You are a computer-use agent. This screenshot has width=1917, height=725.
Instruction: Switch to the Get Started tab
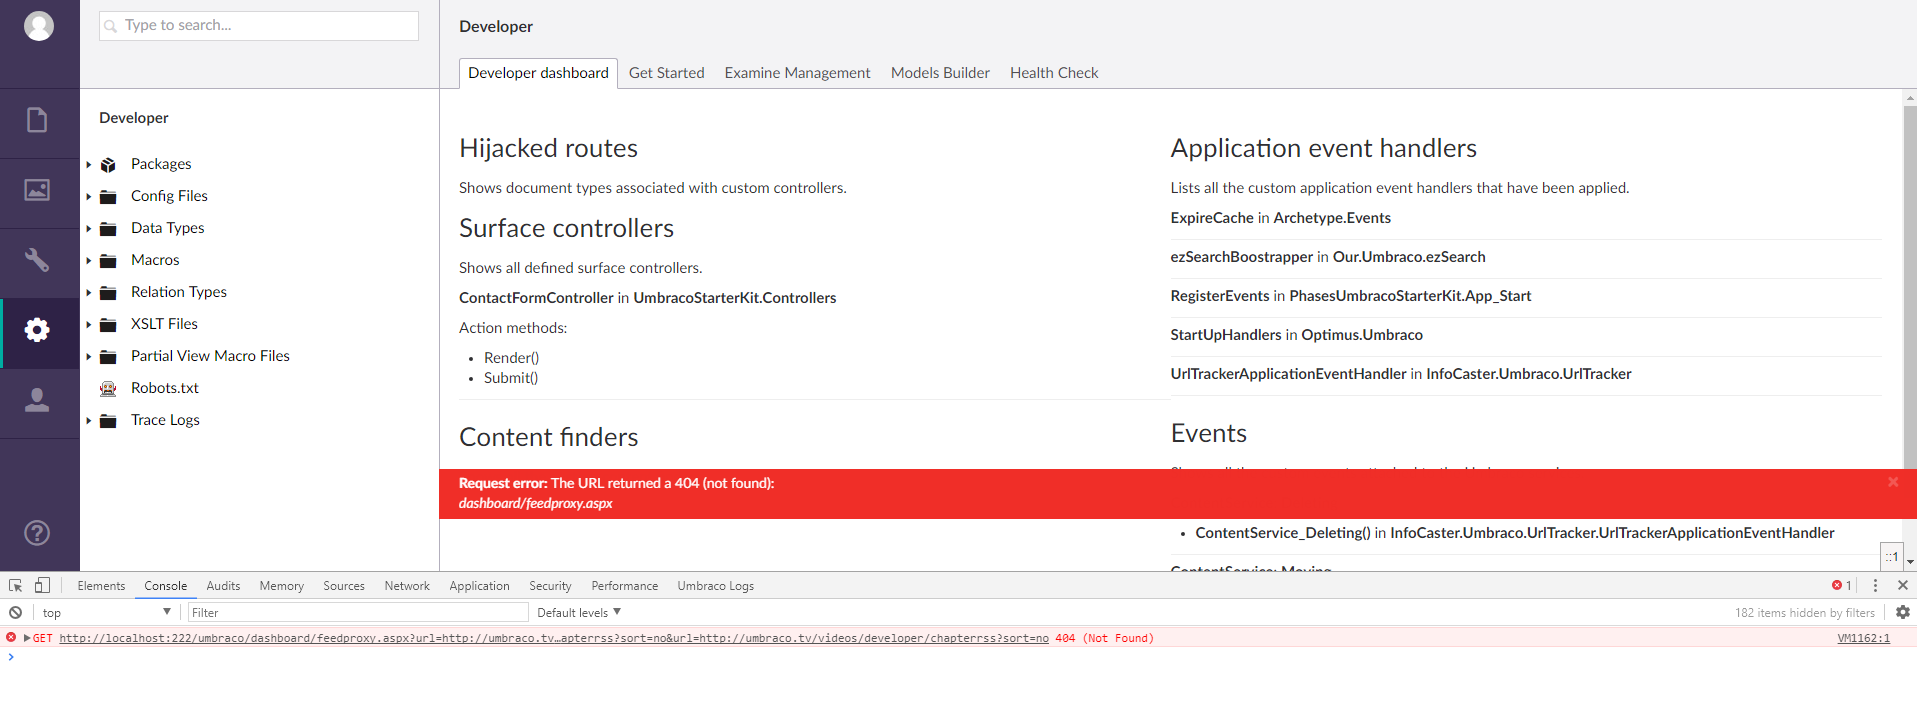666,73
